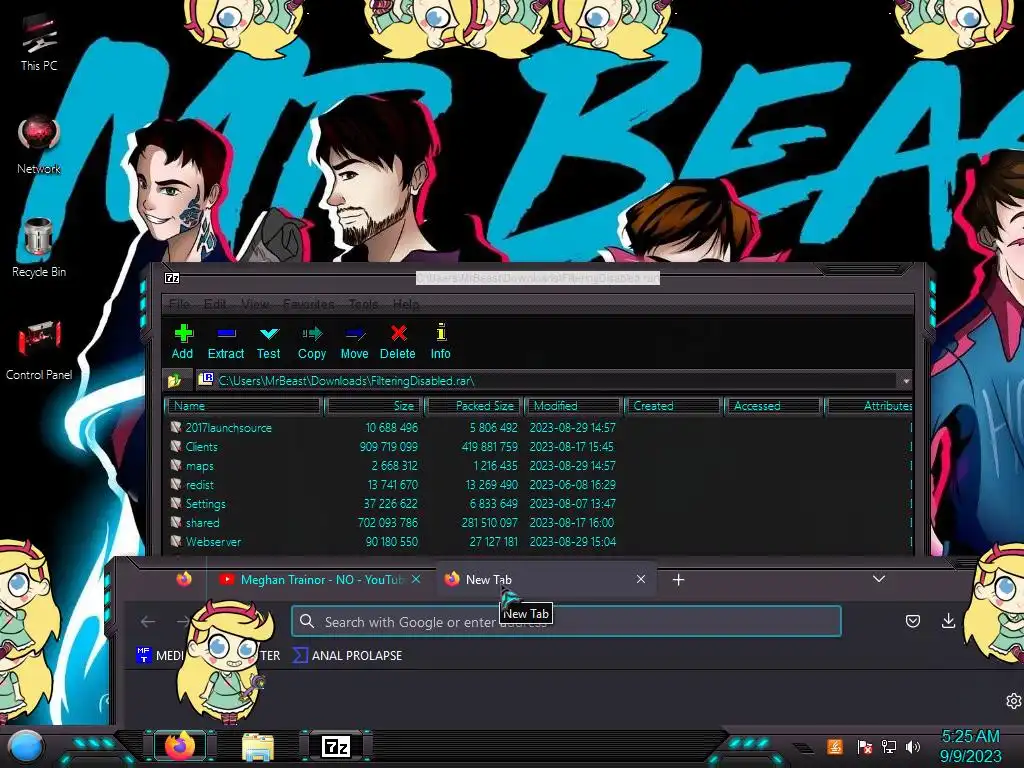Select the redist folder row

pos(539,485)
